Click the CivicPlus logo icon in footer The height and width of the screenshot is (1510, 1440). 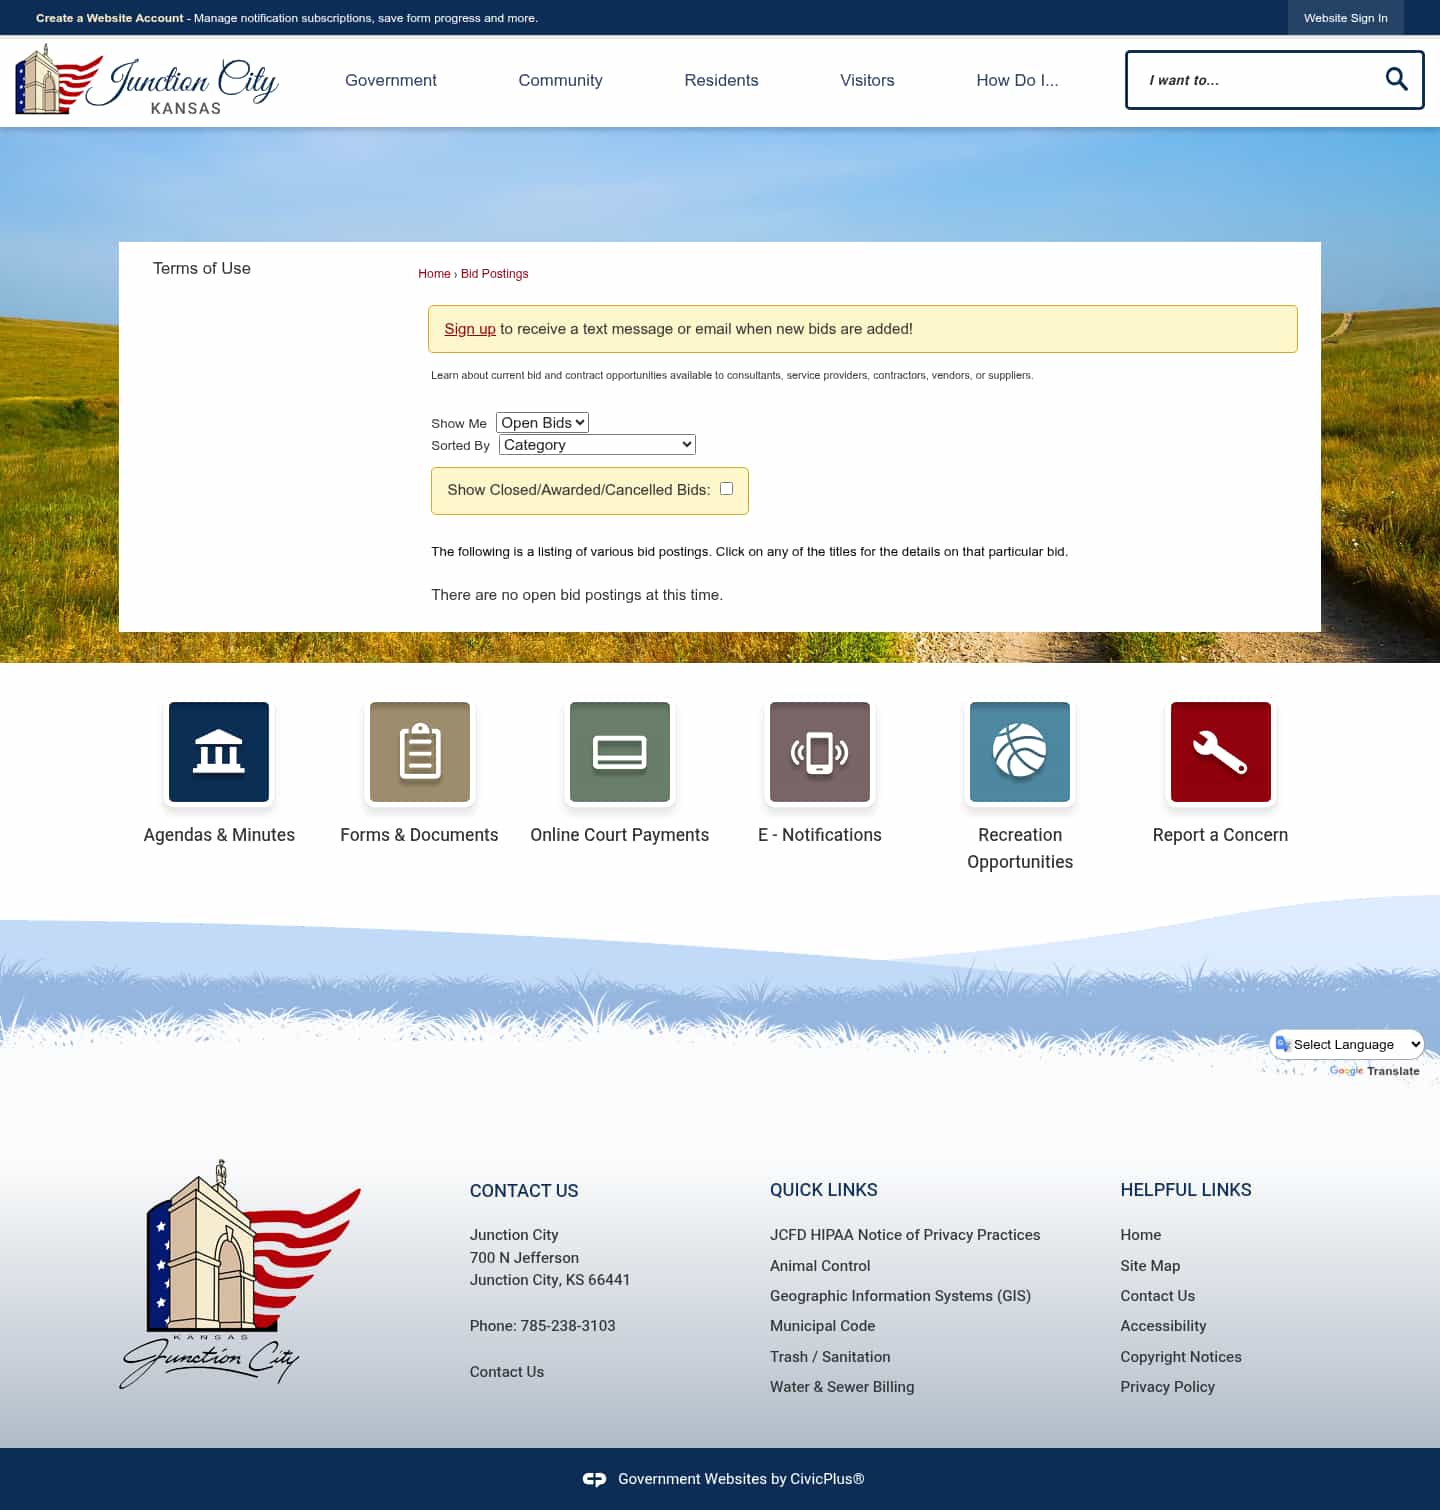click(594, 1479)
